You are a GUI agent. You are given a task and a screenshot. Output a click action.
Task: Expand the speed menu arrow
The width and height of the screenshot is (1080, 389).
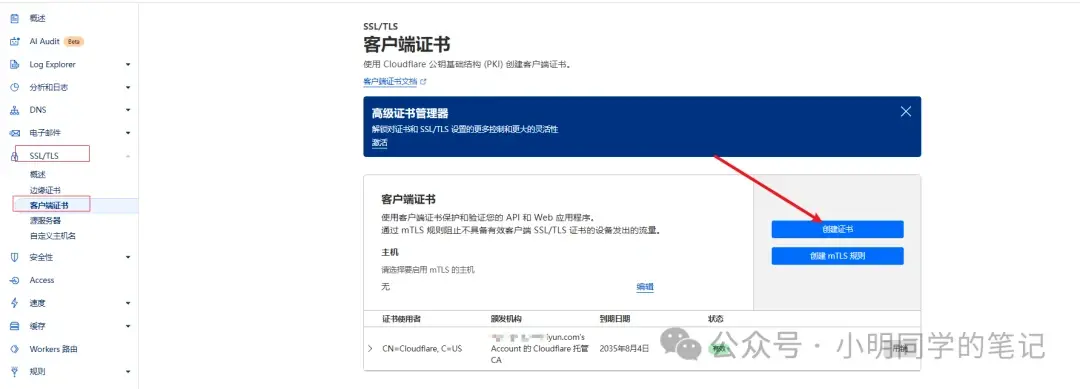pos(128,303)
